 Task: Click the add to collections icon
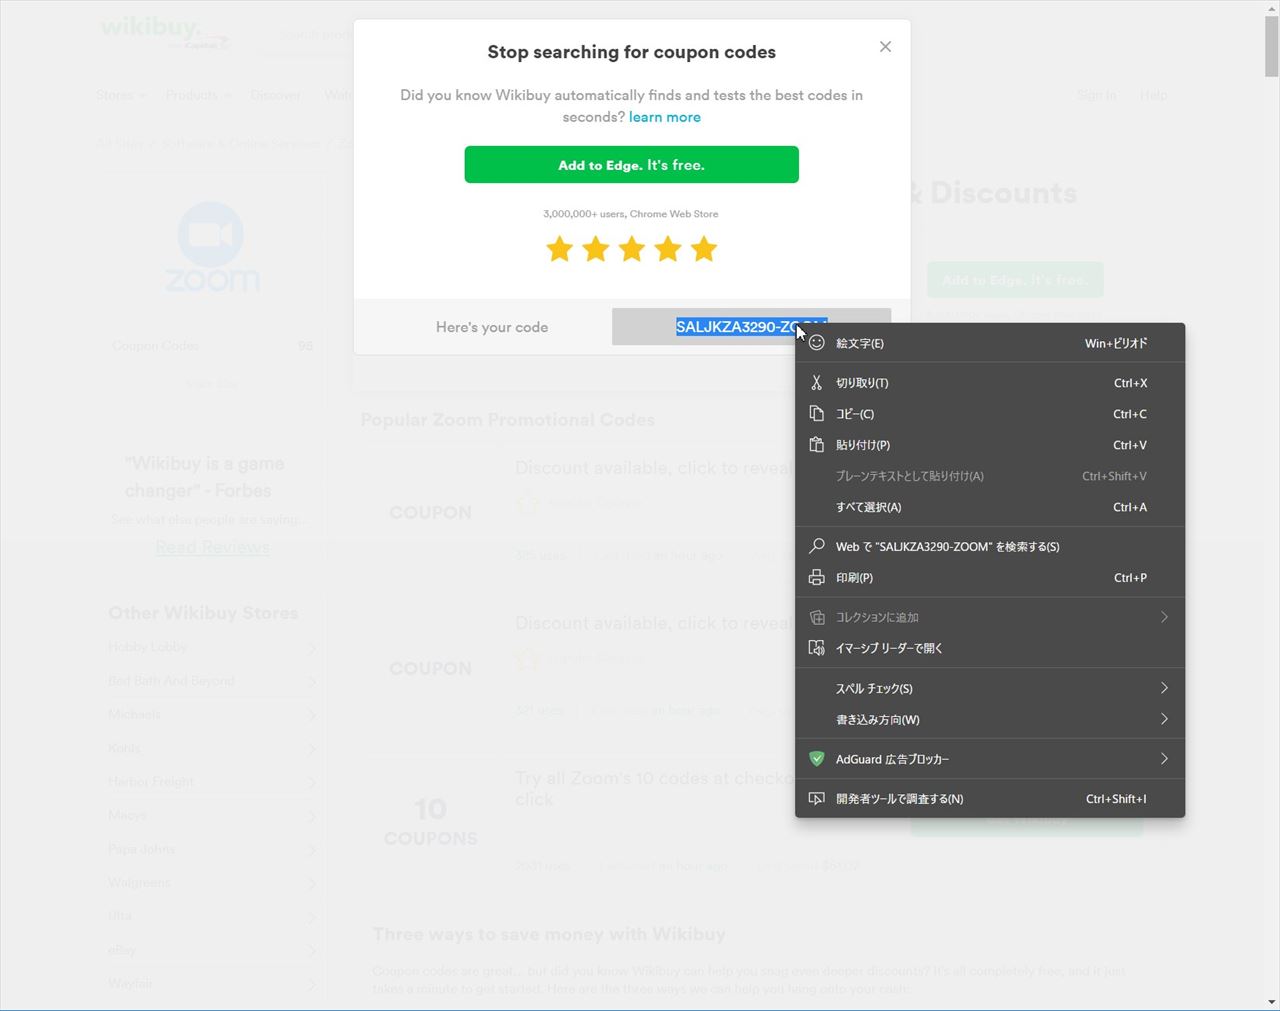(x=817, y=617)
